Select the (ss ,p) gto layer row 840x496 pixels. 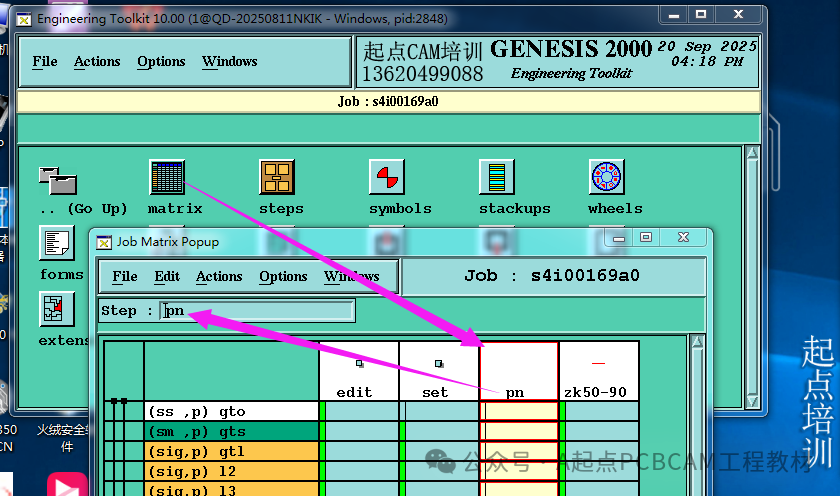pyautogui.click(x=231, y=411)
